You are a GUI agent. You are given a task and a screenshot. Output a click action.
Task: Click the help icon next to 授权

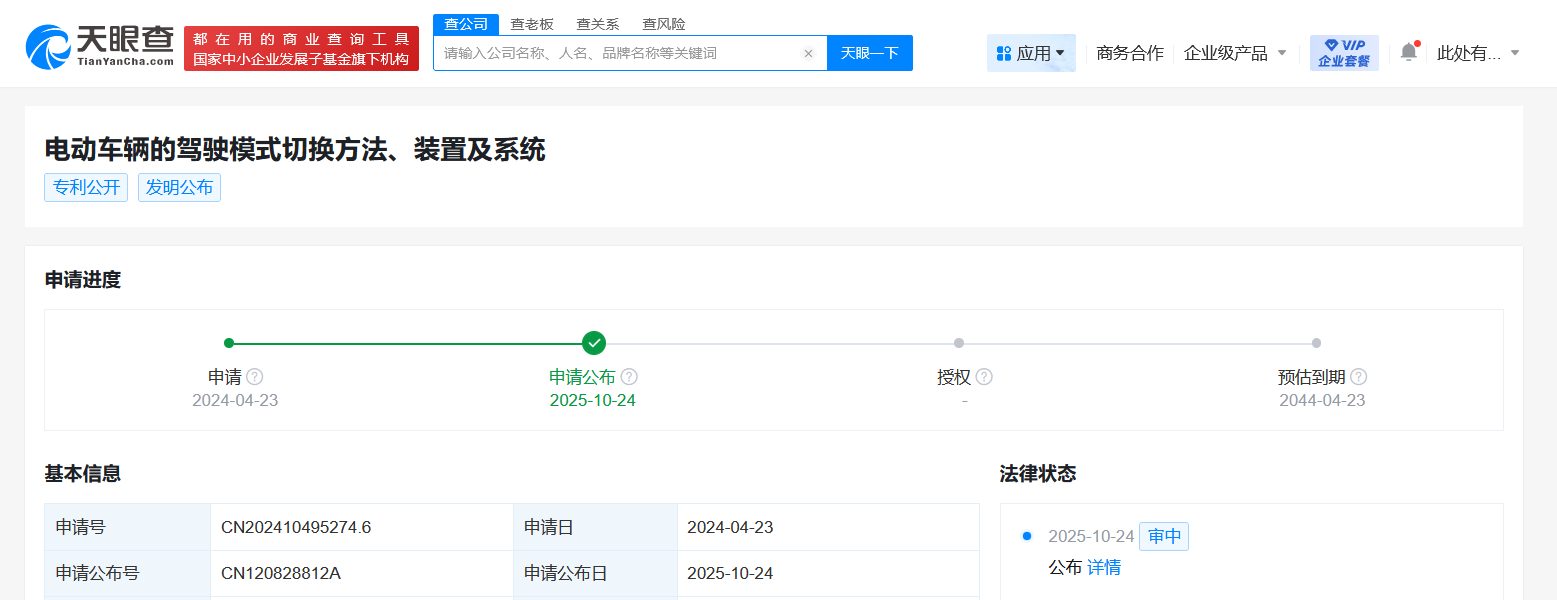pos(986,377)
